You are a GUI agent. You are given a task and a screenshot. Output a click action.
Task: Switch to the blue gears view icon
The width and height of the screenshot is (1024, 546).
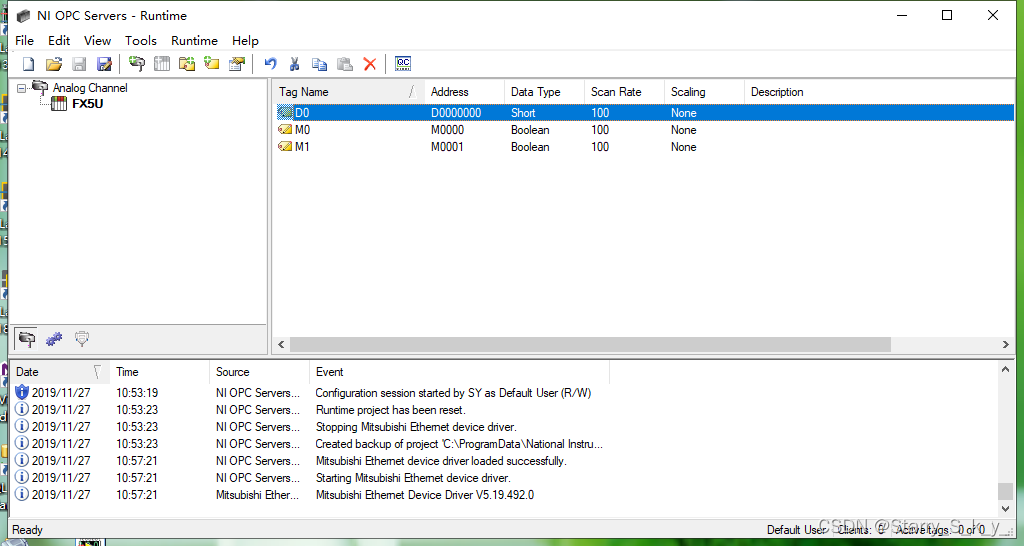tap(54, 338)
